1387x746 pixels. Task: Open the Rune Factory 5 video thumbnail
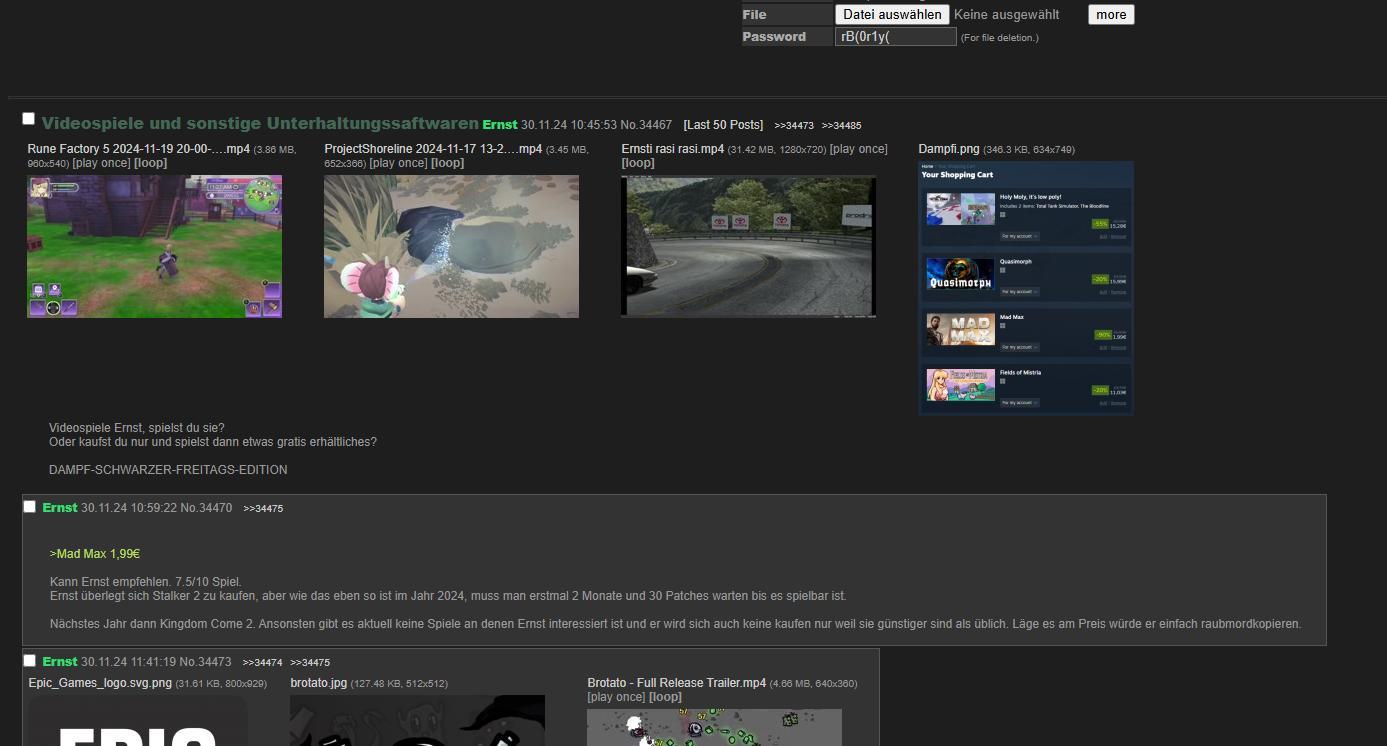[x=154, y=247]
